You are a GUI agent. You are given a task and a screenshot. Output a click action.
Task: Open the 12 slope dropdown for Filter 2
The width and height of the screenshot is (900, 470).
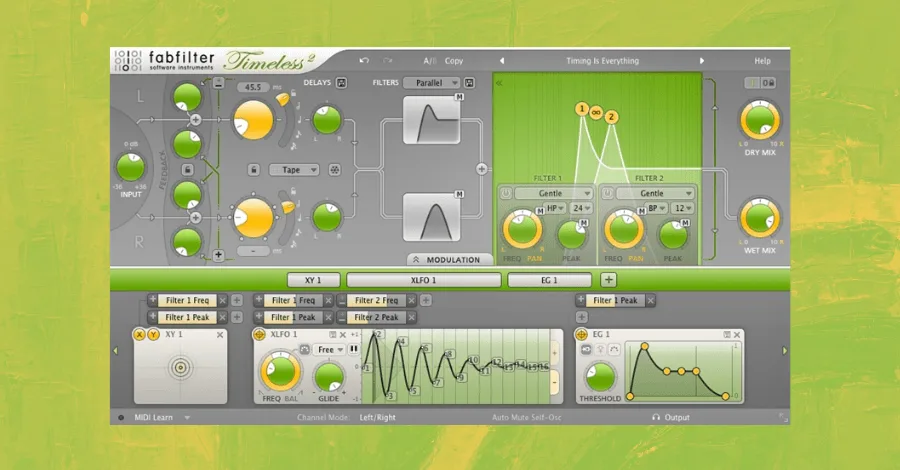click(x=683, y=208)
